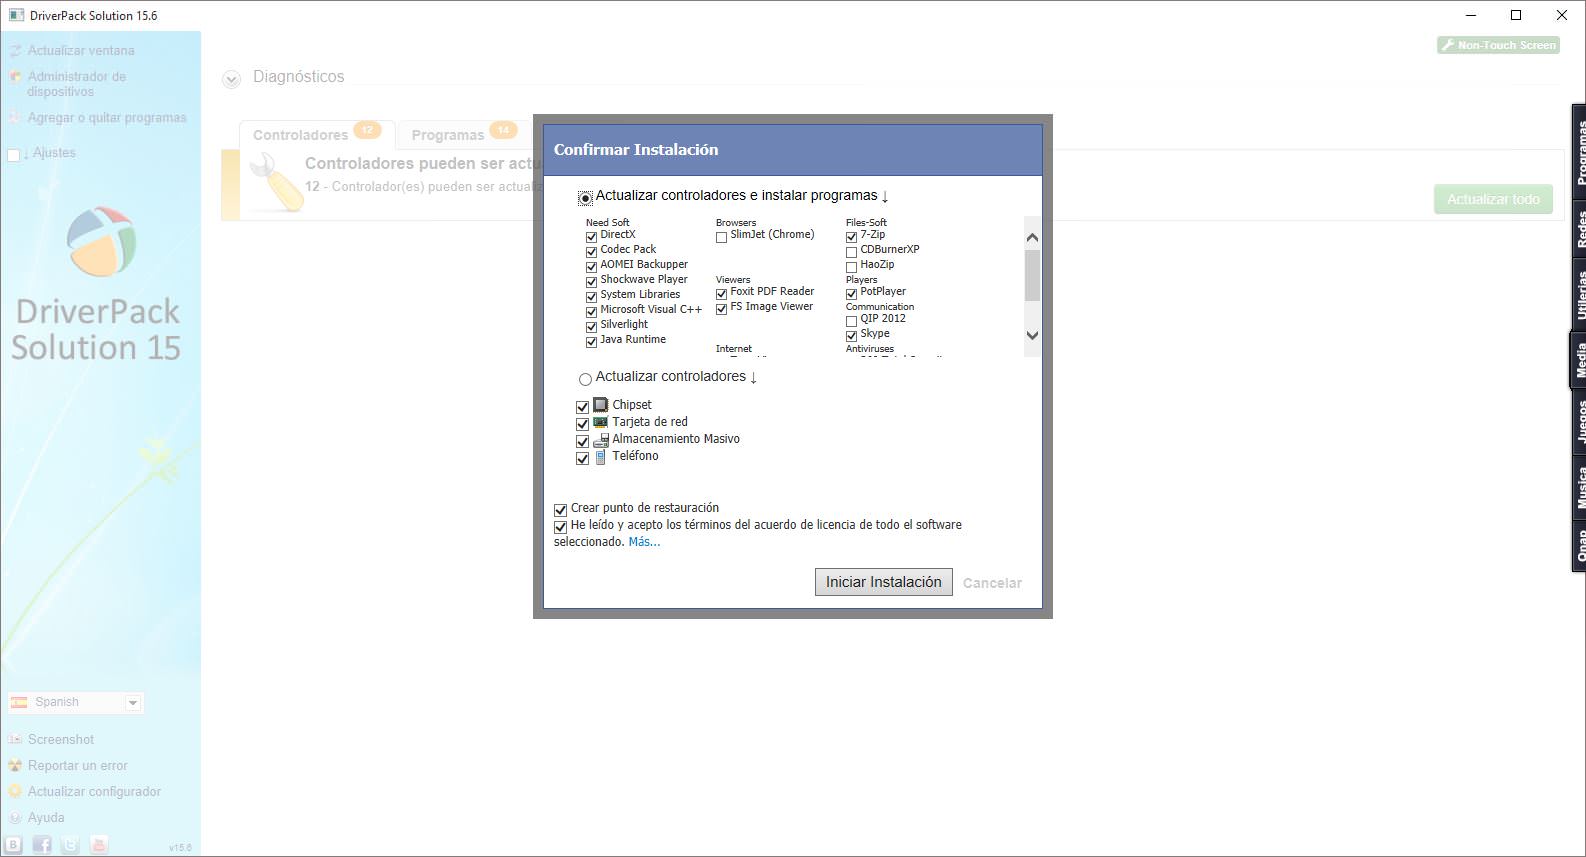The width and height of the screenshot is (1586, 857).
Task: Open the Facebook social icon
Action: (42, 845)
